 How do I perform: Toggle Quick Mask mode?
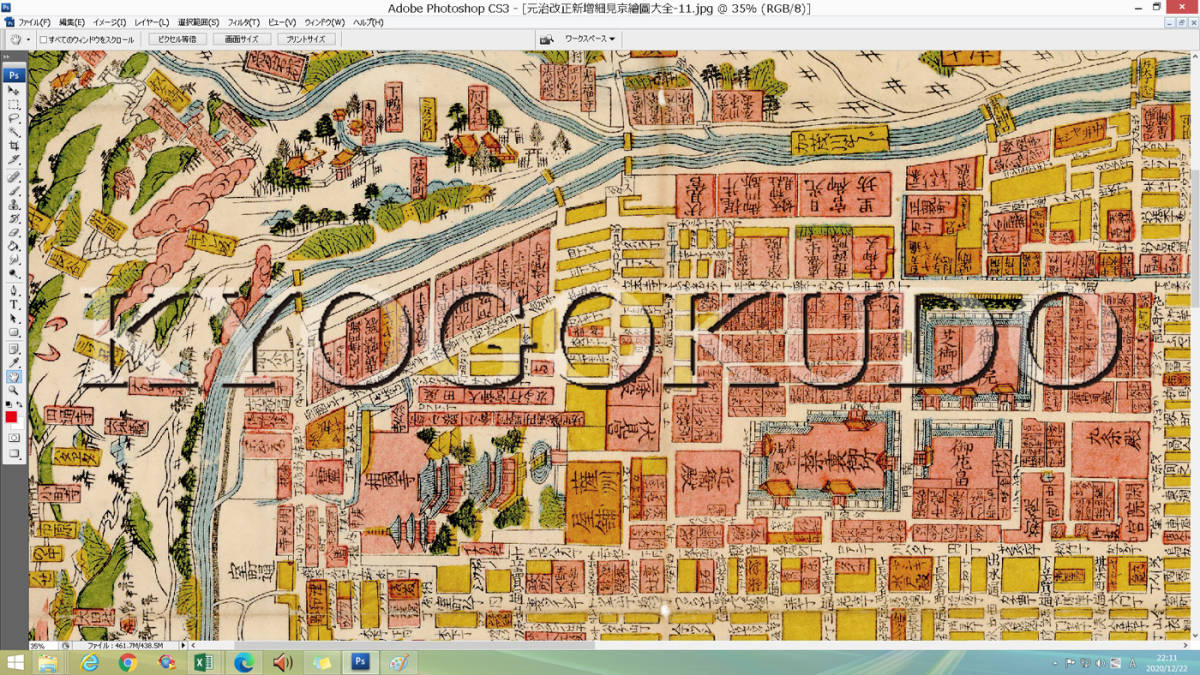click(x=14, y=438)
